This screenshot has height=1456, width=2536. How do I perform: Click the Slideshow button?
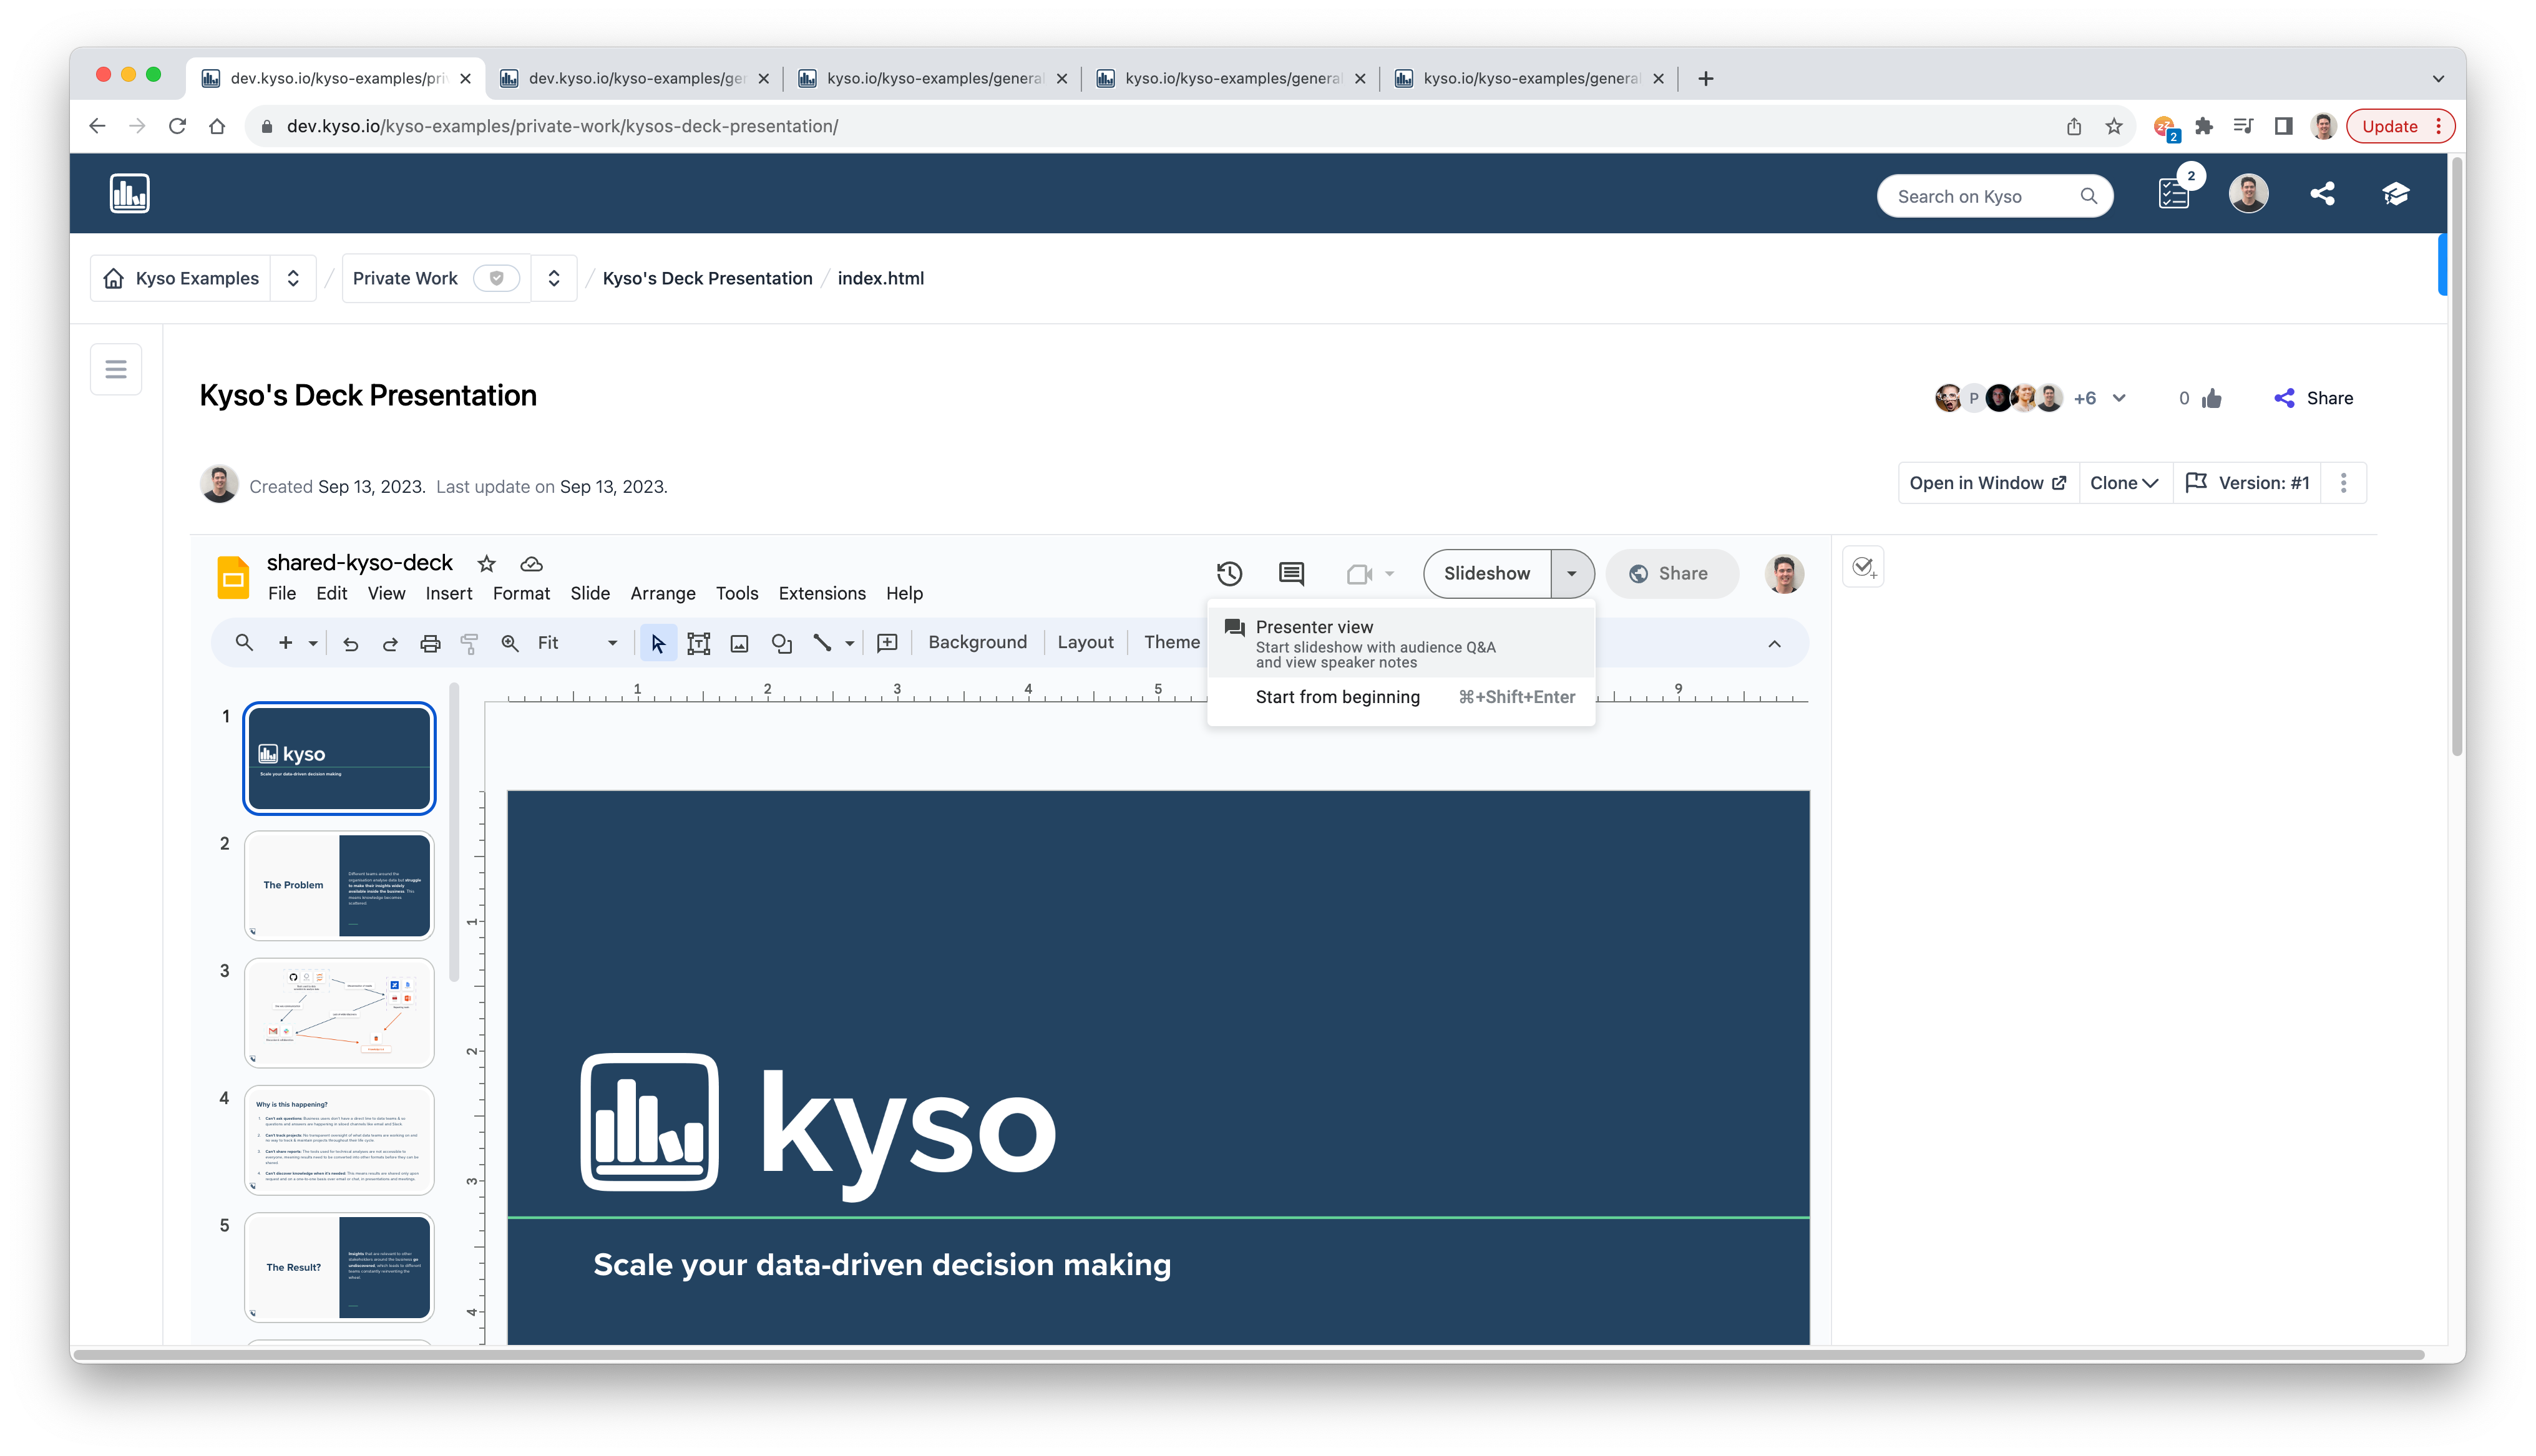click(x=1486, y=573)
